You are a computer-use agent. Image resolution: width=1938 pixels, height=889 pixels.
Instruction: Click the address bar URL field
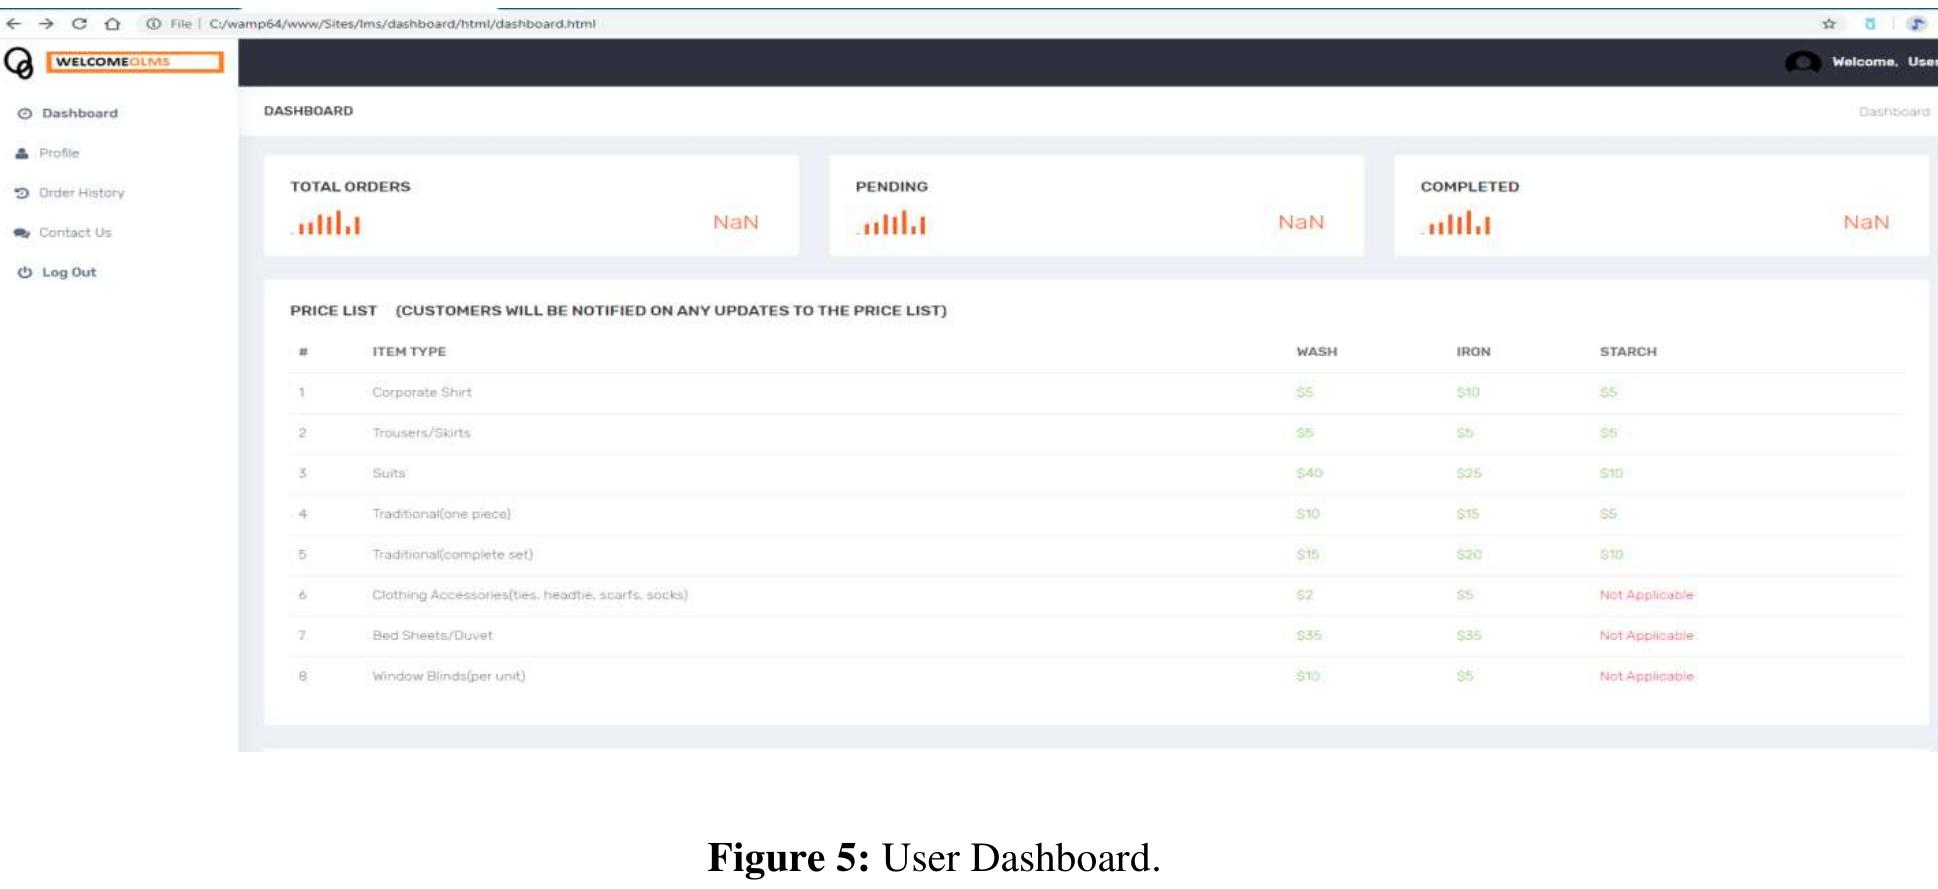click(x=402, y=24)
